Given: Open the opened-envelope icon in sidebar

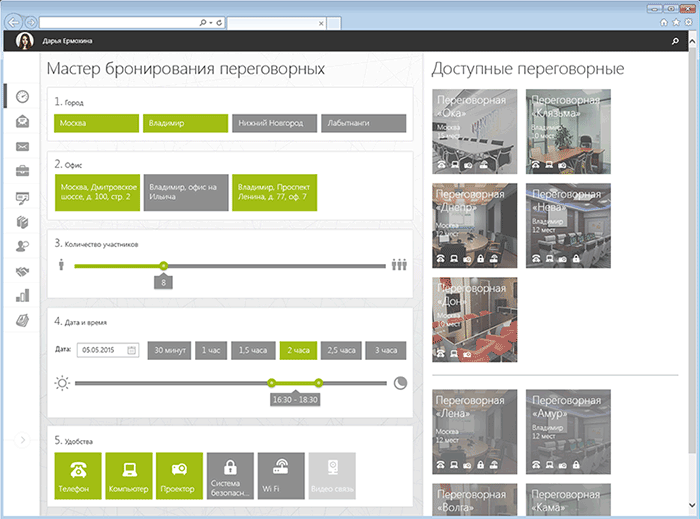Looking at the screenshot, I should (x=22, y=121).
